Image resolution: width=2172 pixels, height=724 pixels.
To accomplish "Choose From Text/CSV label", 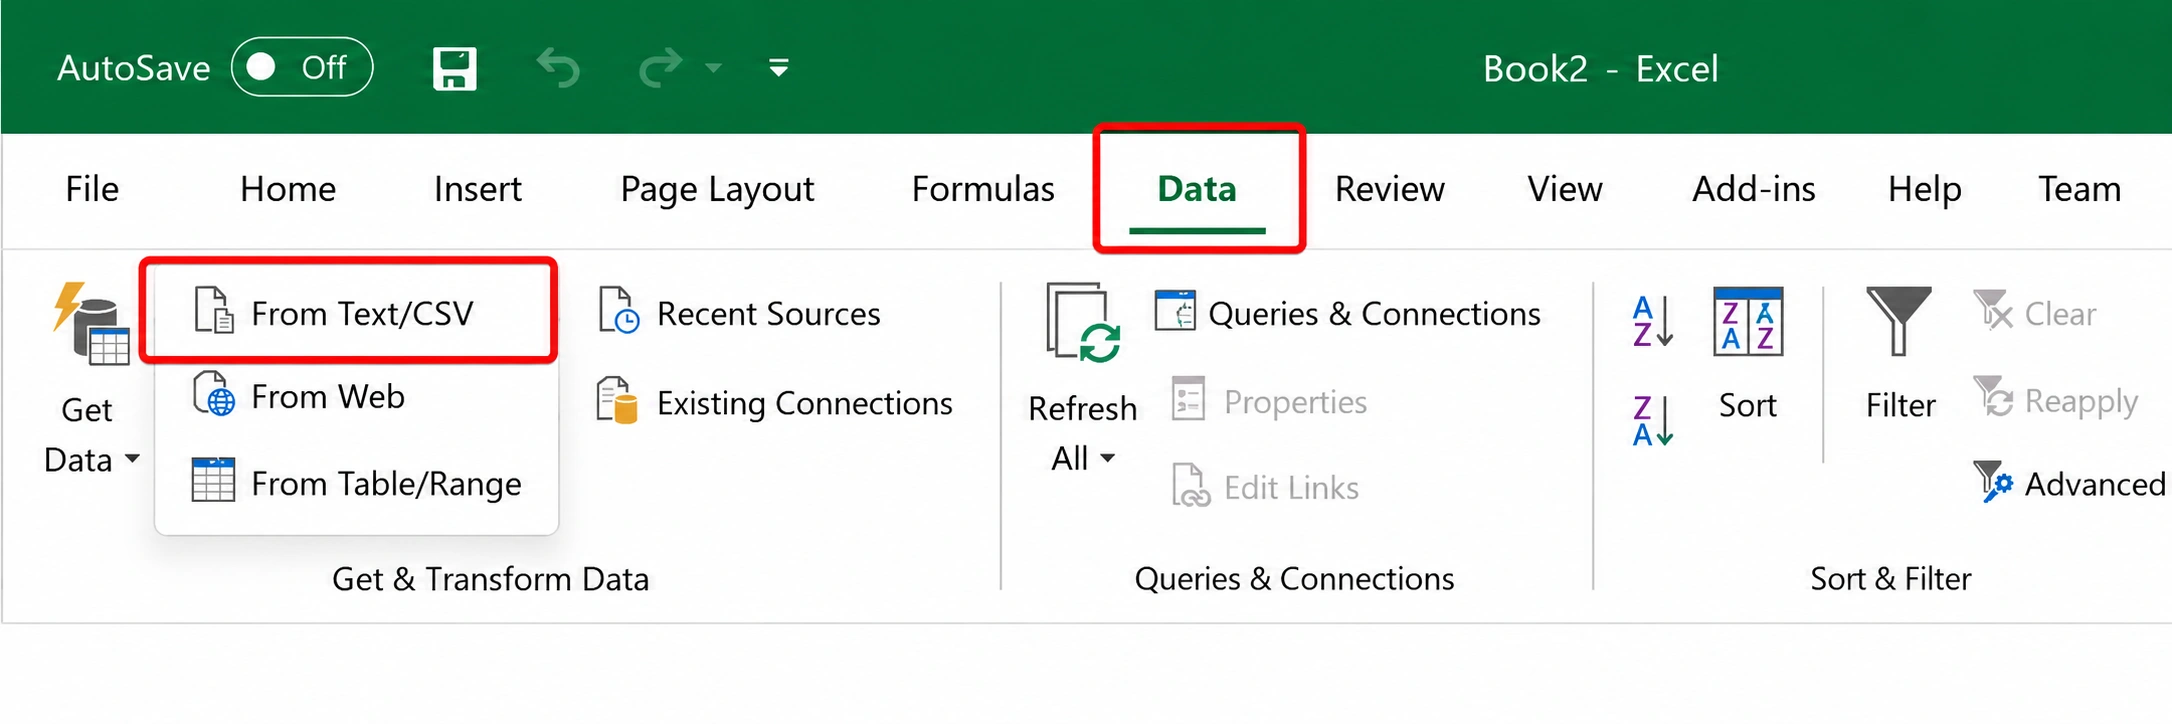I will (x=362, y=314).
